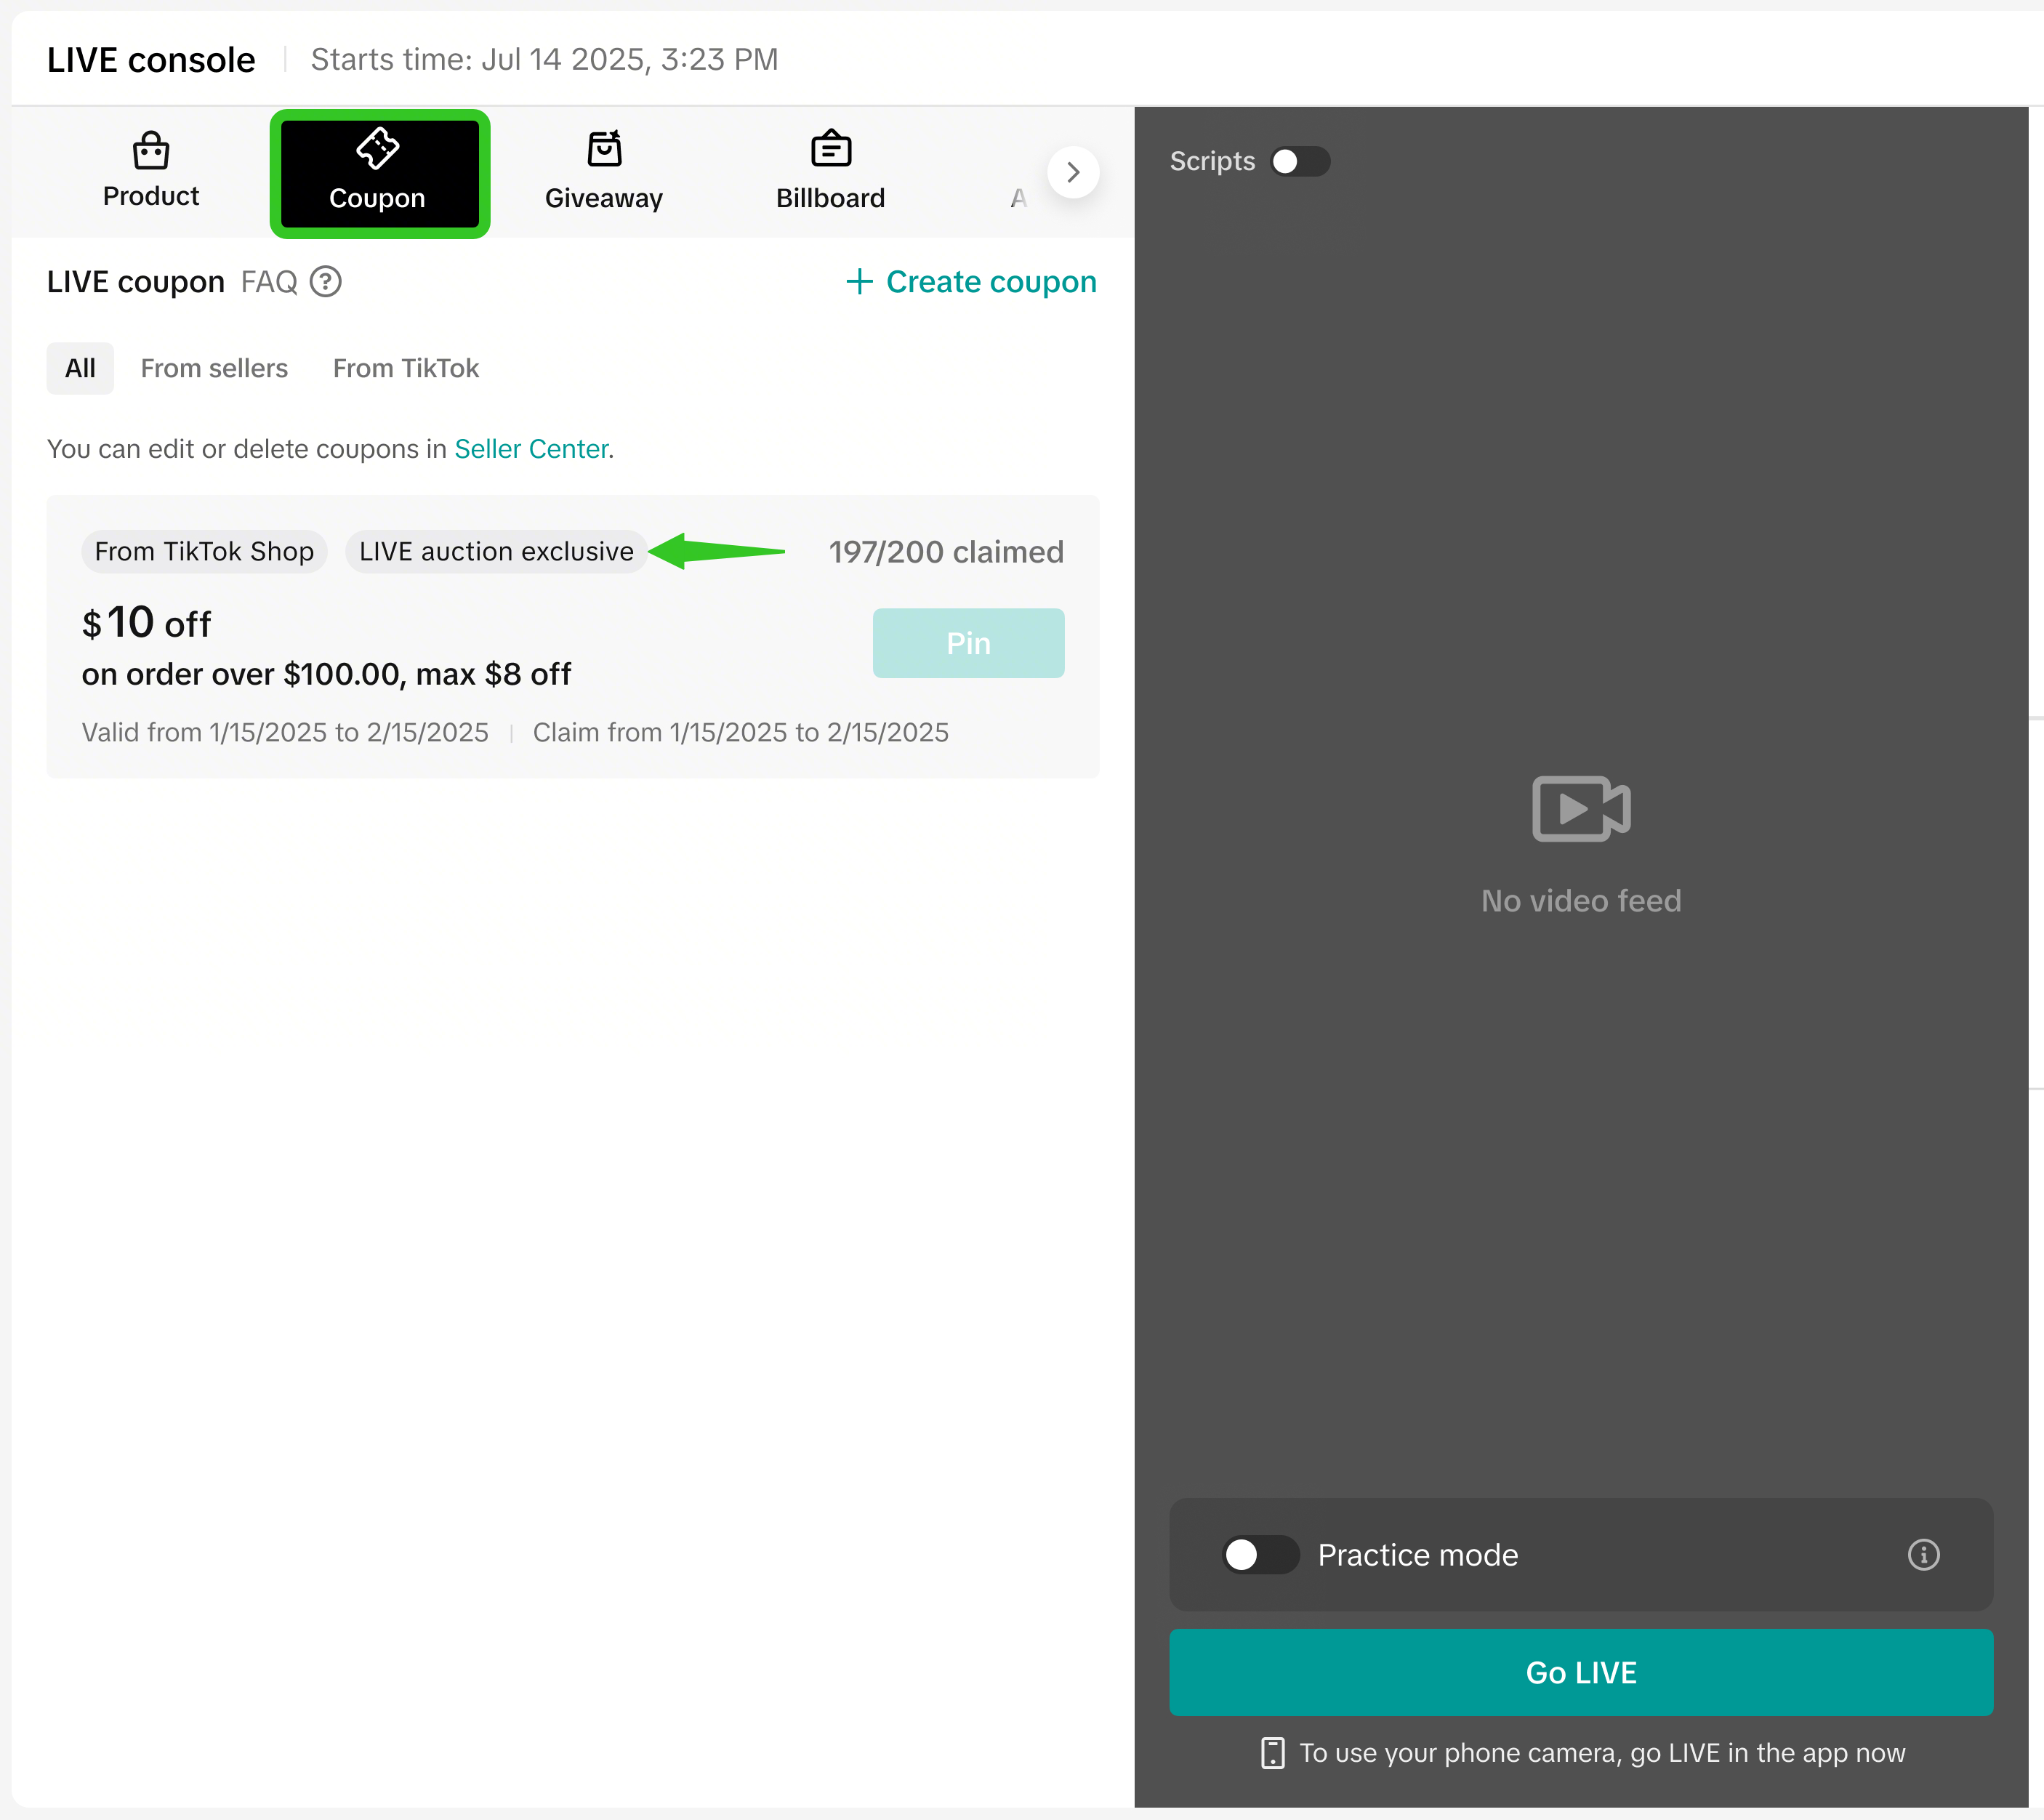Screen dimensions: 2044x1820
Task: Click the No video feed camera icon
Action: click(1581, 808)
